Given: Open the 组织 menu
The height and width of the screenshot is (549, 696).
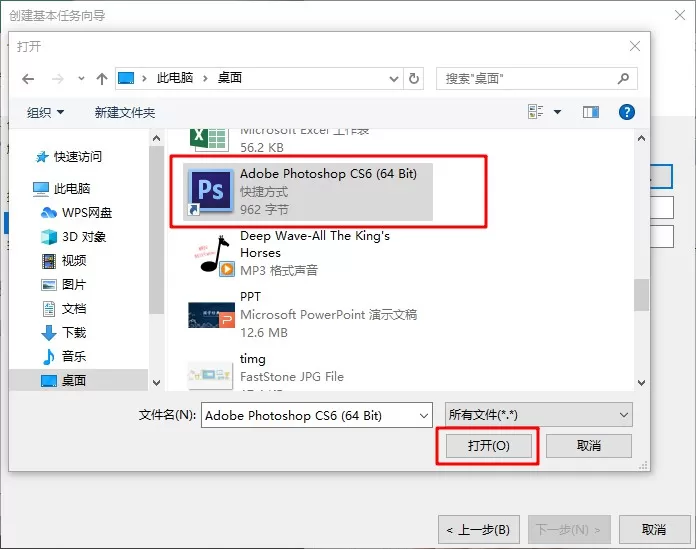Looking at the screenshot, I should pyautogui.click(x=45, y=112).
